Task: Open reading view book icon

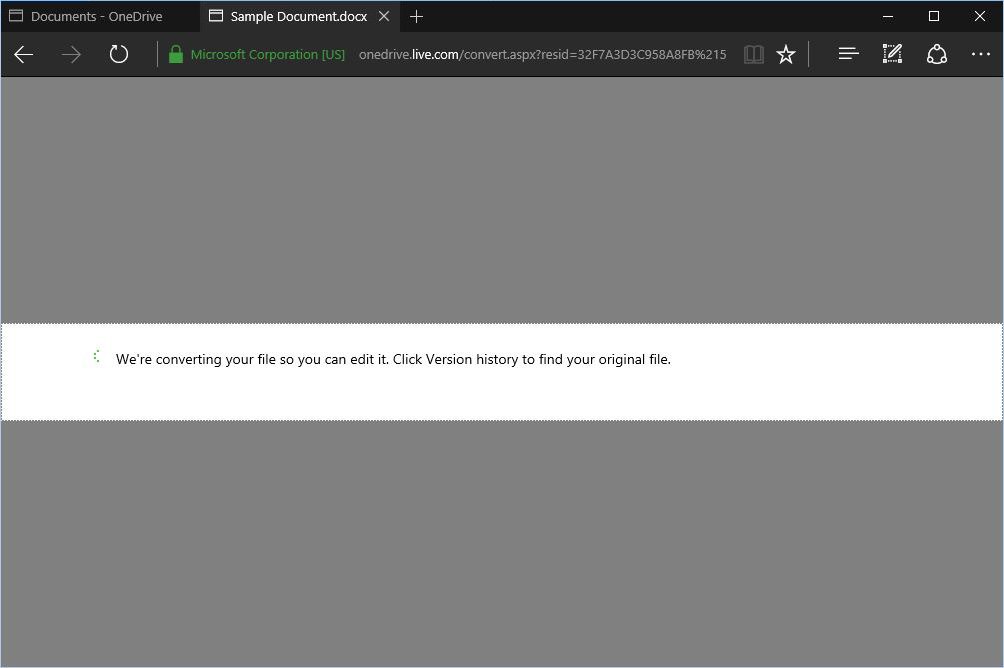Action: coord(754,54)
